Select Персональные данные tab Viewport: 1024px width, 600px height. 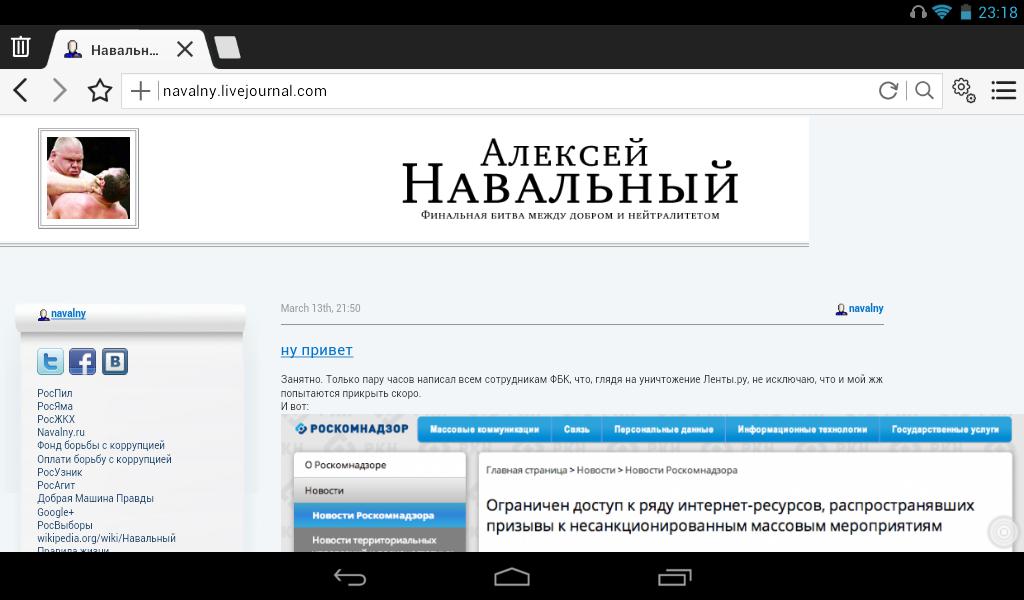tap(664, 430)
